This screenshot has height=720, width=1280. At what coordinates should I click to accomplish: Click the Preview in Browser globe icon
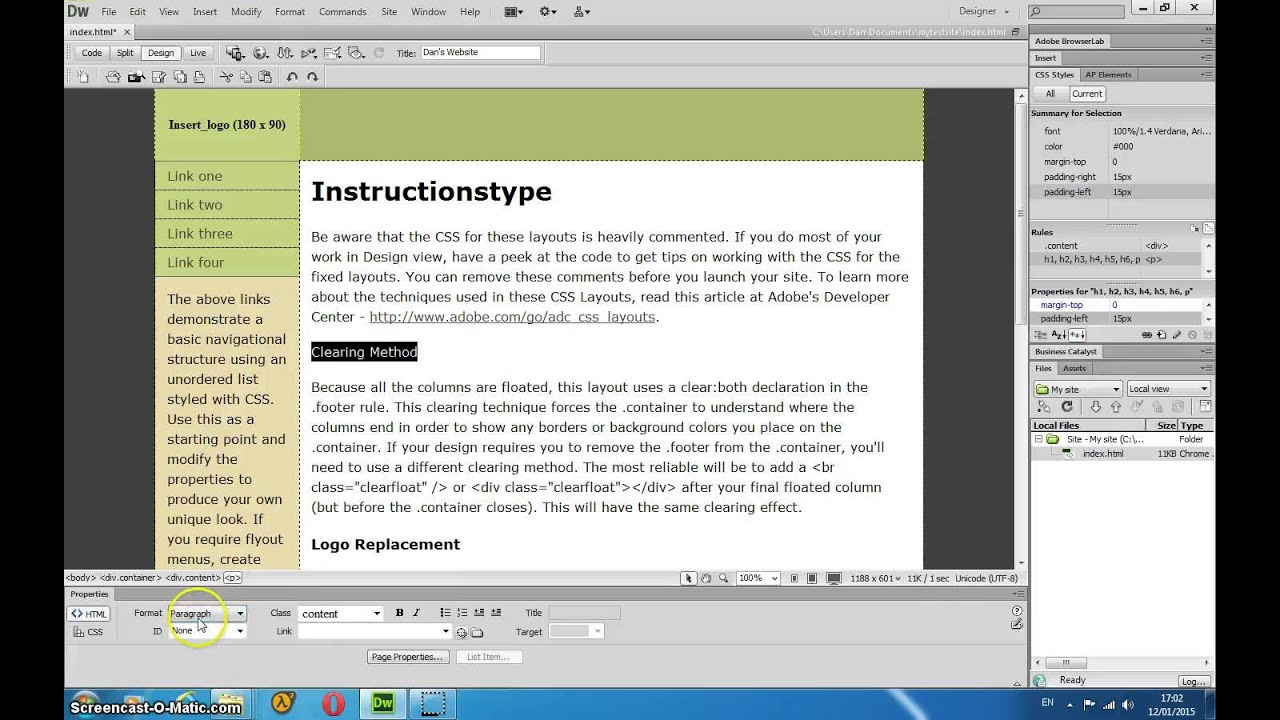pos(261,53)
